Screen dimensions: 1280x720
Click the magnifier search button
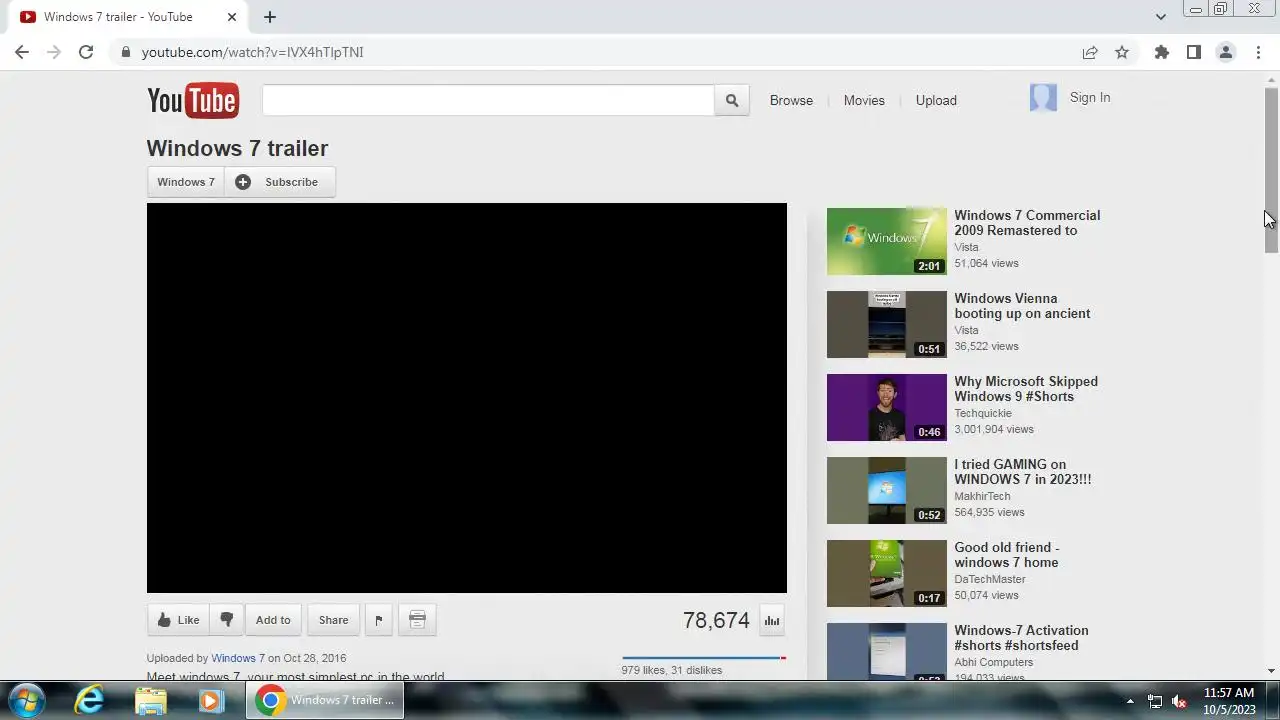(x=732, y=100)
